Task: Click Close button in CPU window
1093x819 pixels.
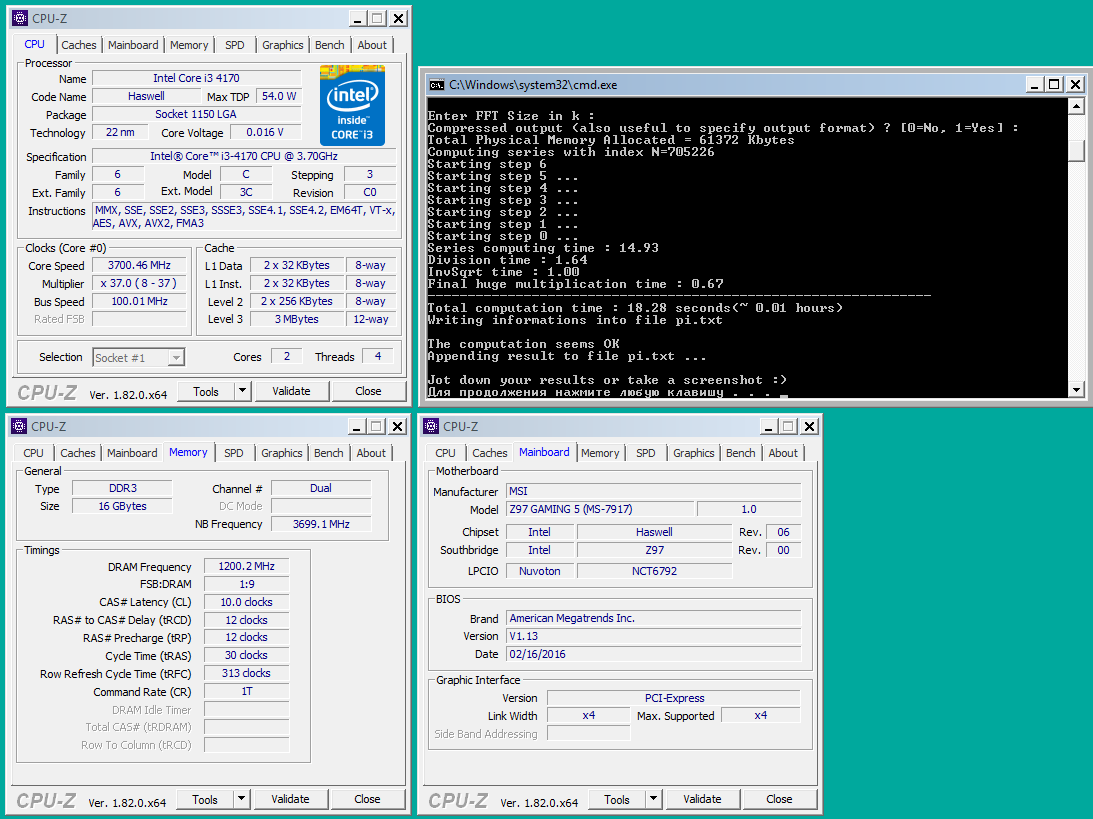Action: coord(368,391)
